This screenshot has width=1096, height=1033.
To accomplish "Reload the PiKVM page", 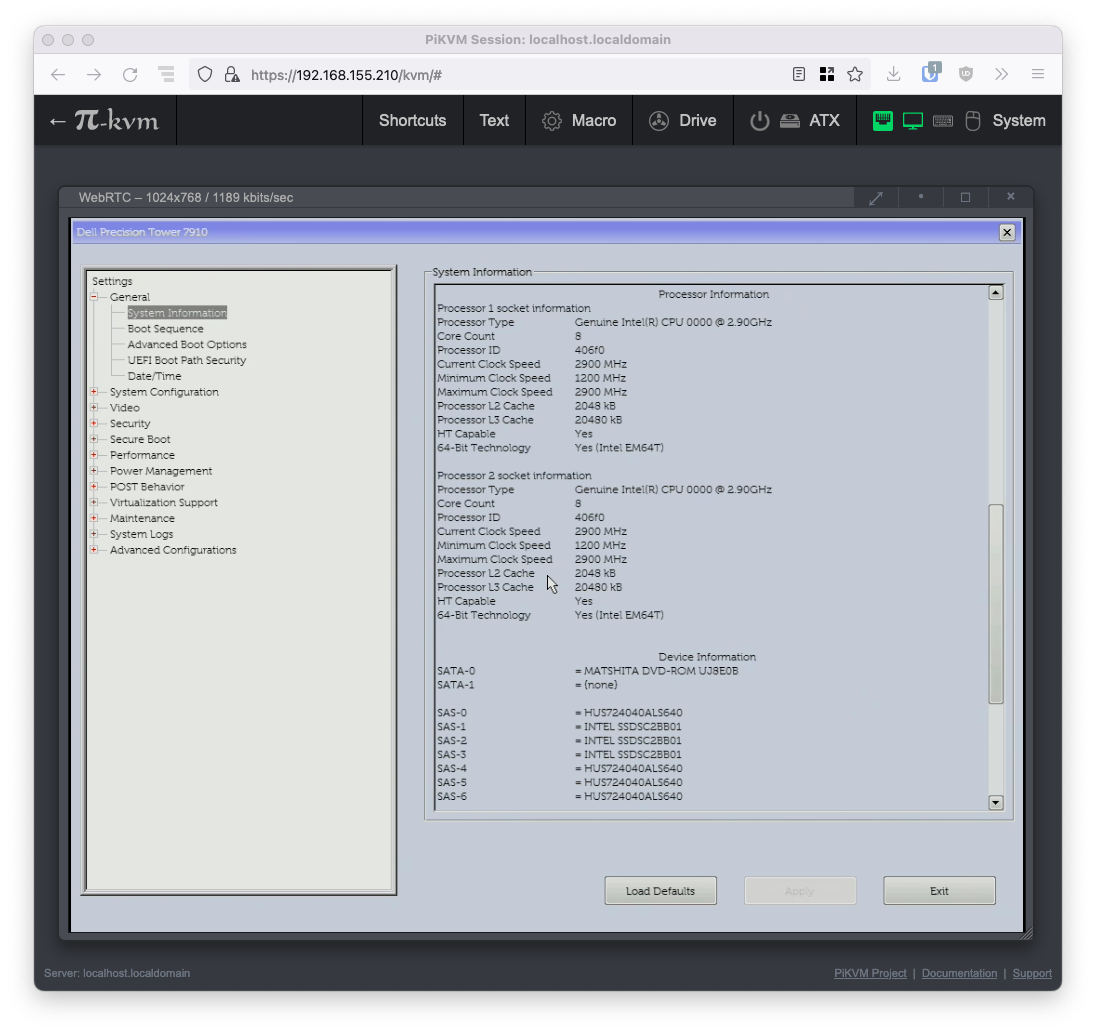I will (130, 75).
